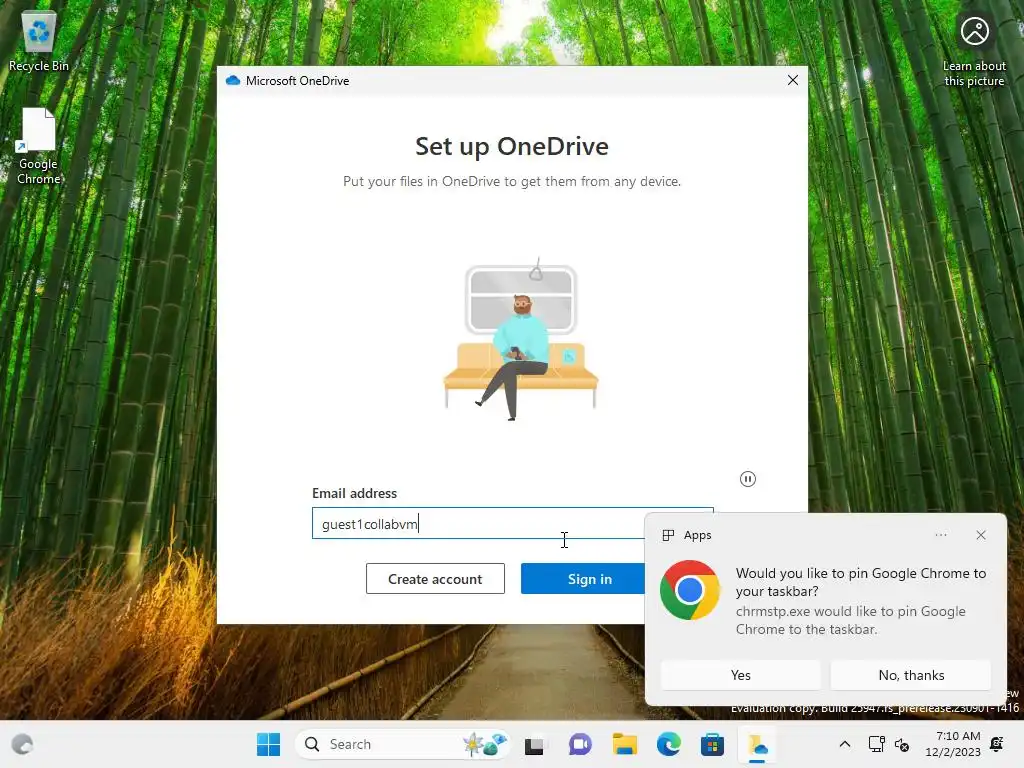1024x768 pixels.
Task: Select the Google Chrome desktop shortcut
Action: point(39,146)
